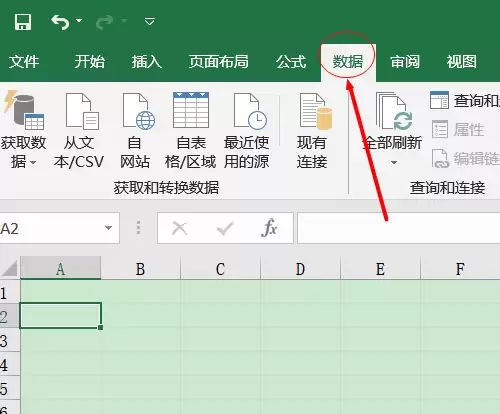
Task: Click the Insert Function fx icon
Action: pyautogui.click(x=269, y=228)
